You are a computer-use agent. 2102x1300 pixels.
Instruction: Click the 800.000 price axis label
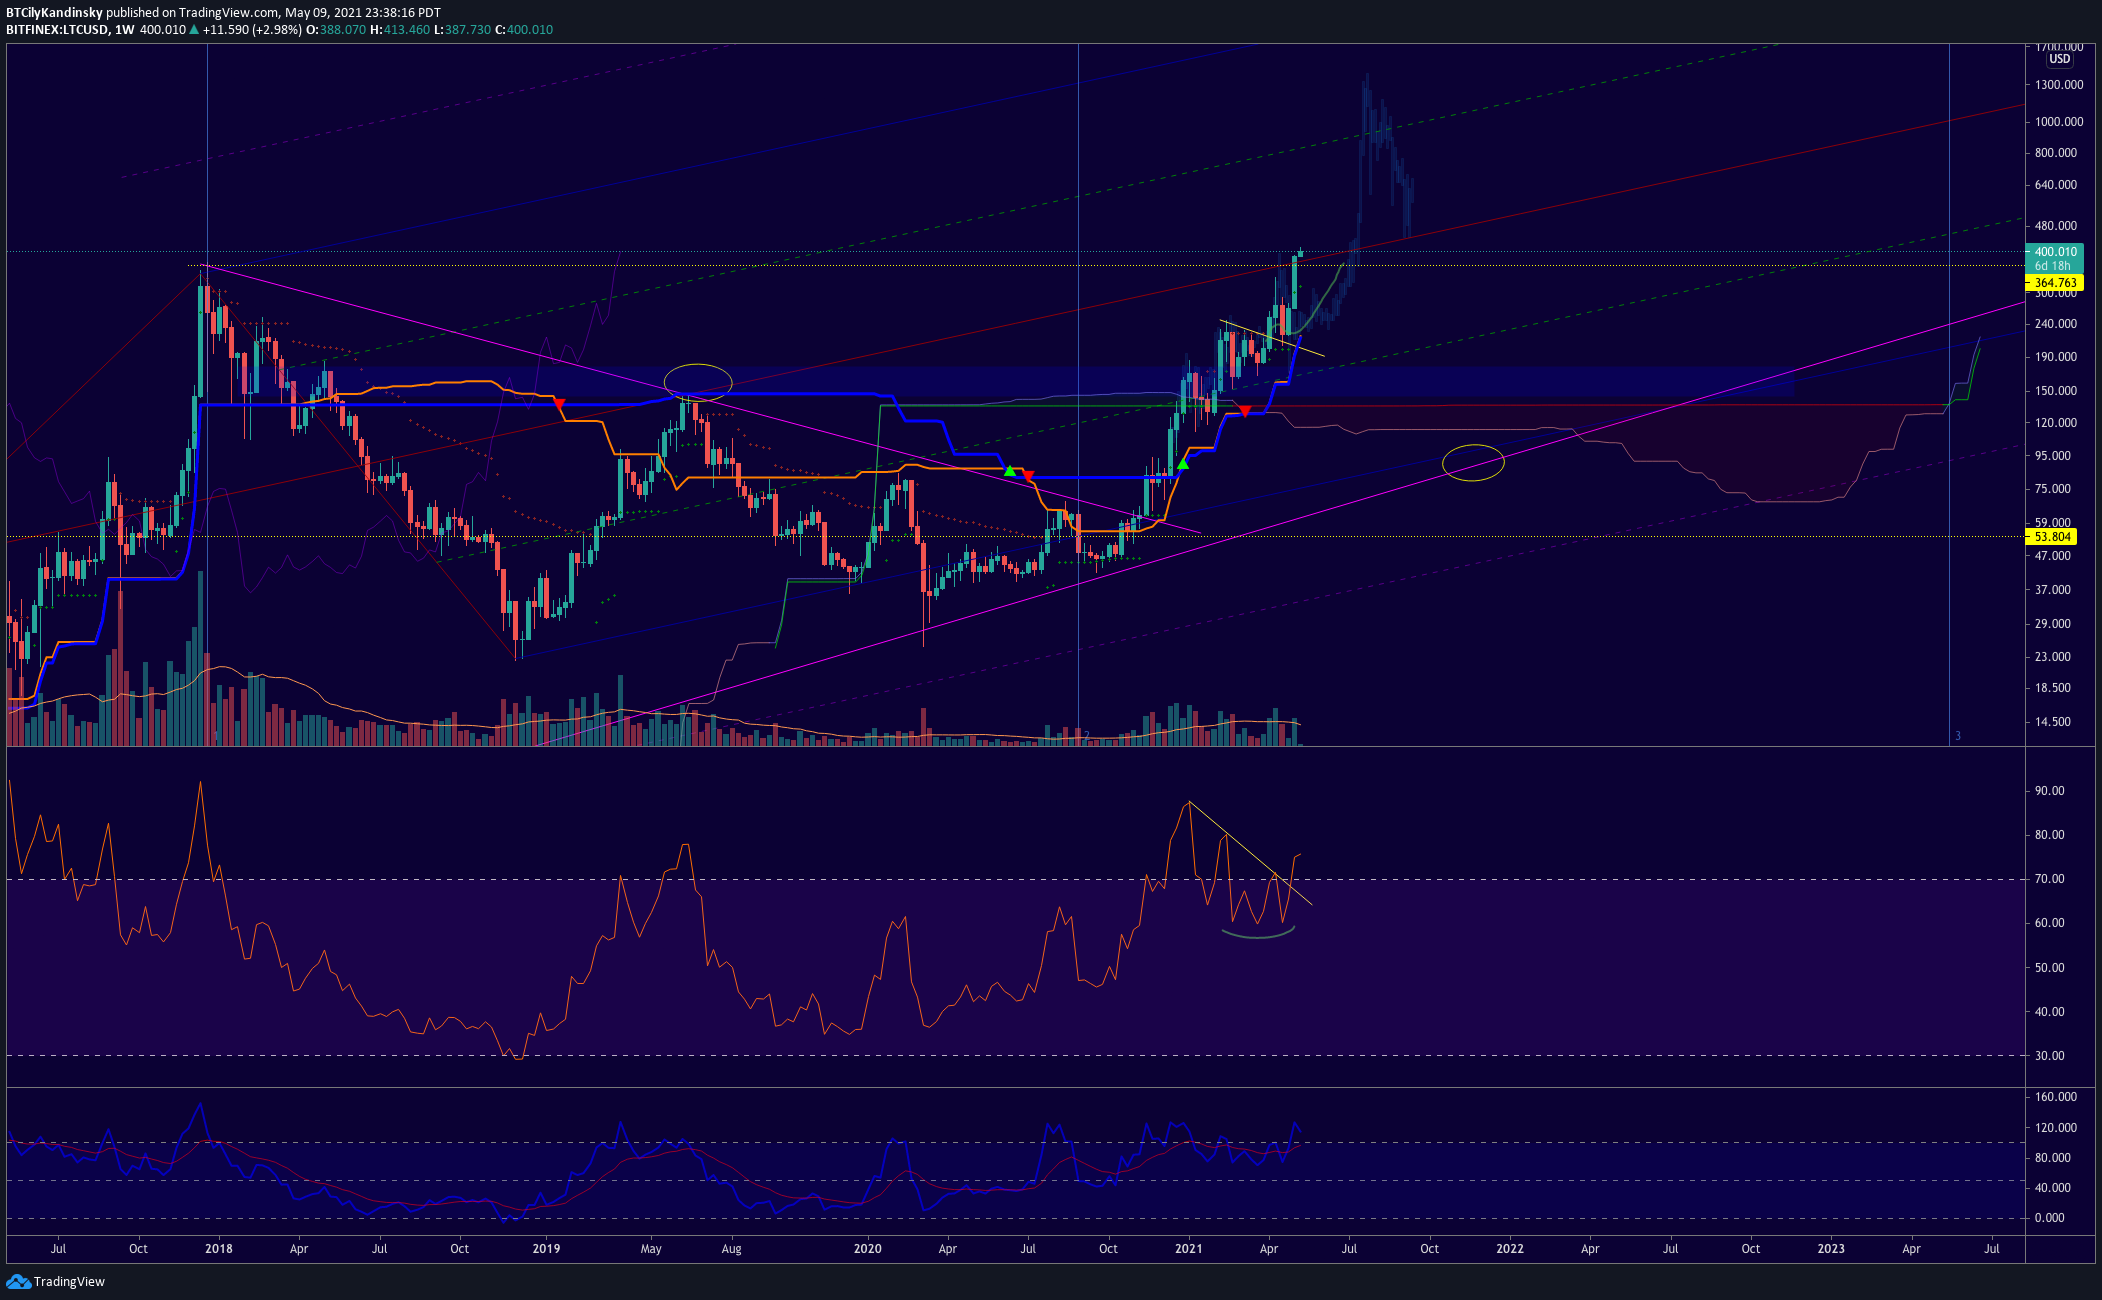tap(2055, 153)
